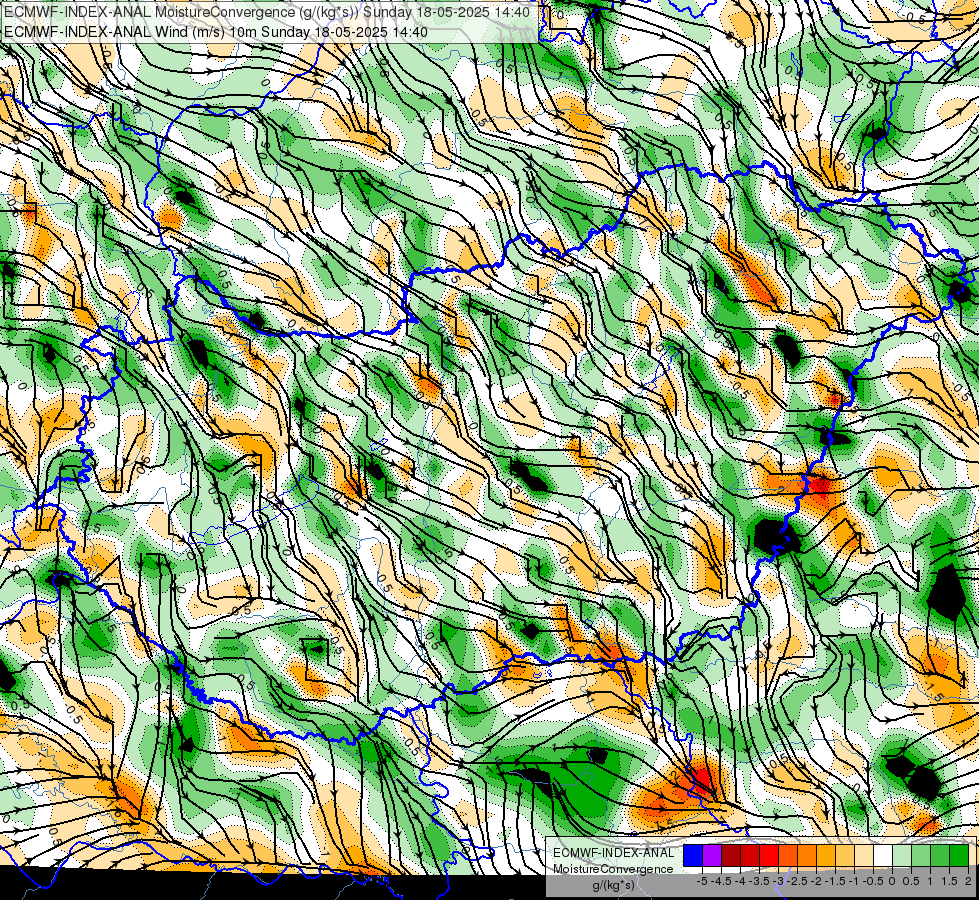Click the legend tick value -2.5
The height and width of the screenshot is (900, 979).
pyautogui.click(x=797, y=881)
